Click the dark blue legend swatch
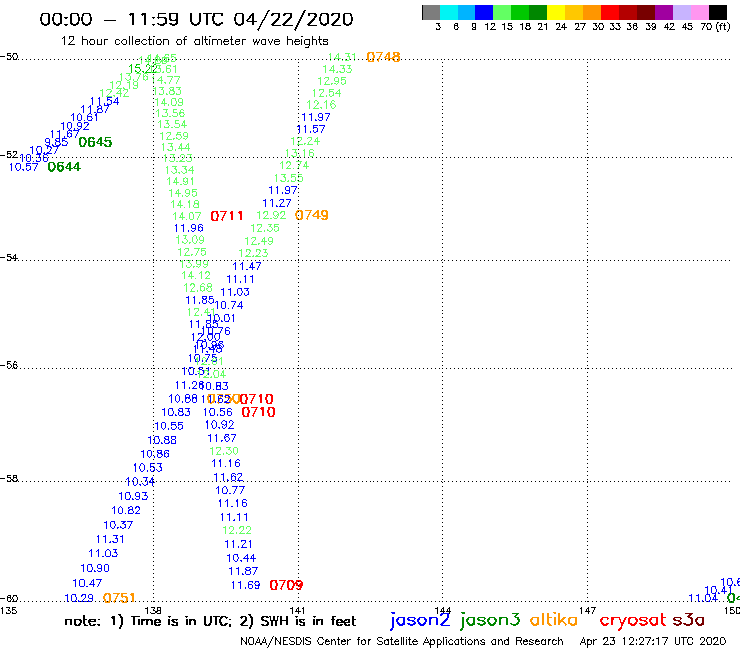740x650 pixels. point(484,12)
